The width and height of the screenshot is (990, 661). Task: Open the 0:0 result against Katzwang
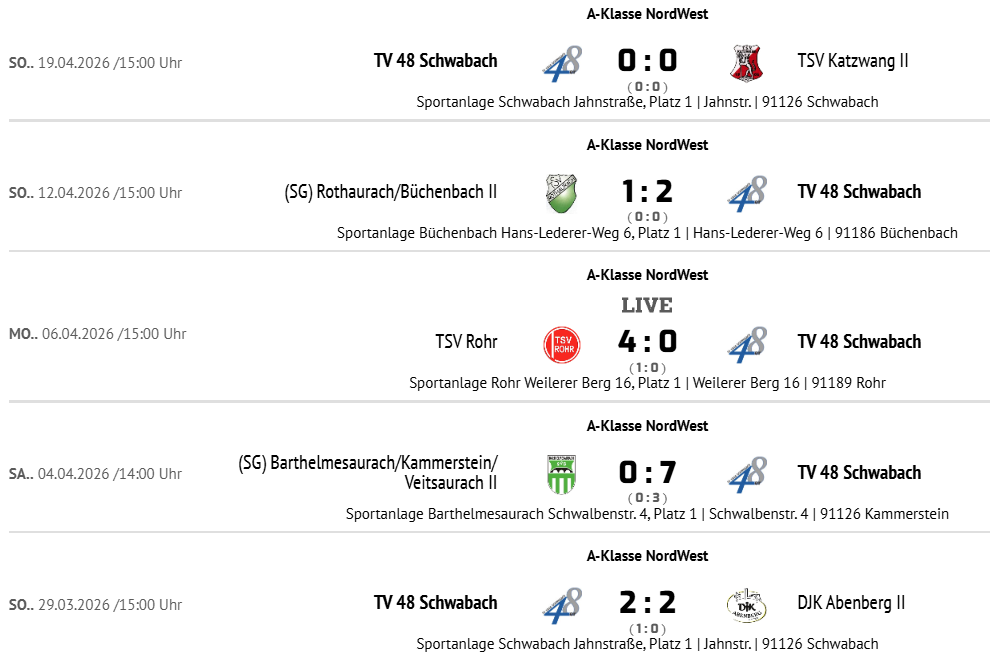click(x=647, y=62)
